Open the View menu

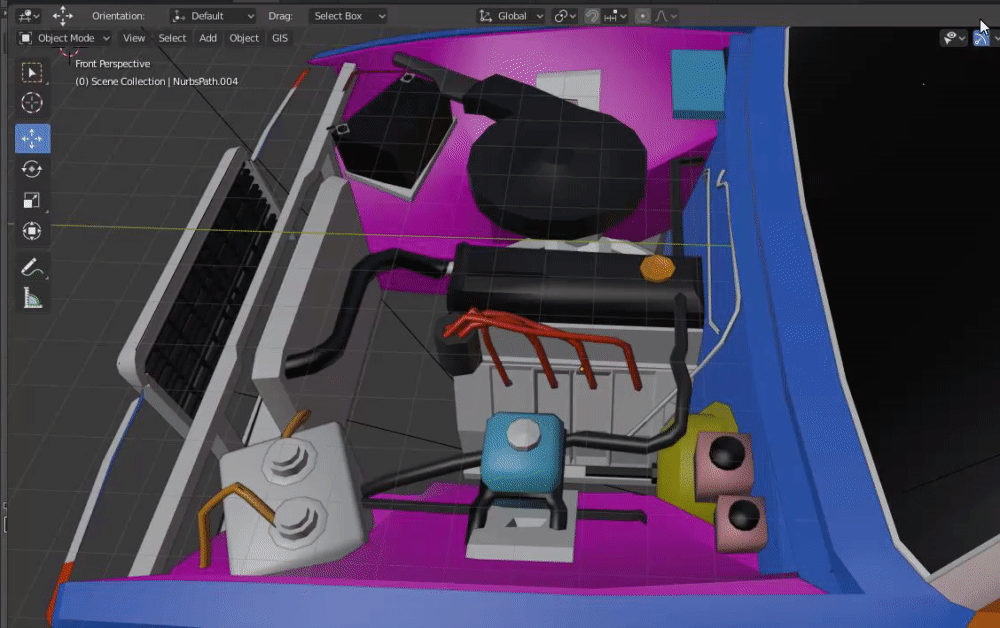pos(134,38)
